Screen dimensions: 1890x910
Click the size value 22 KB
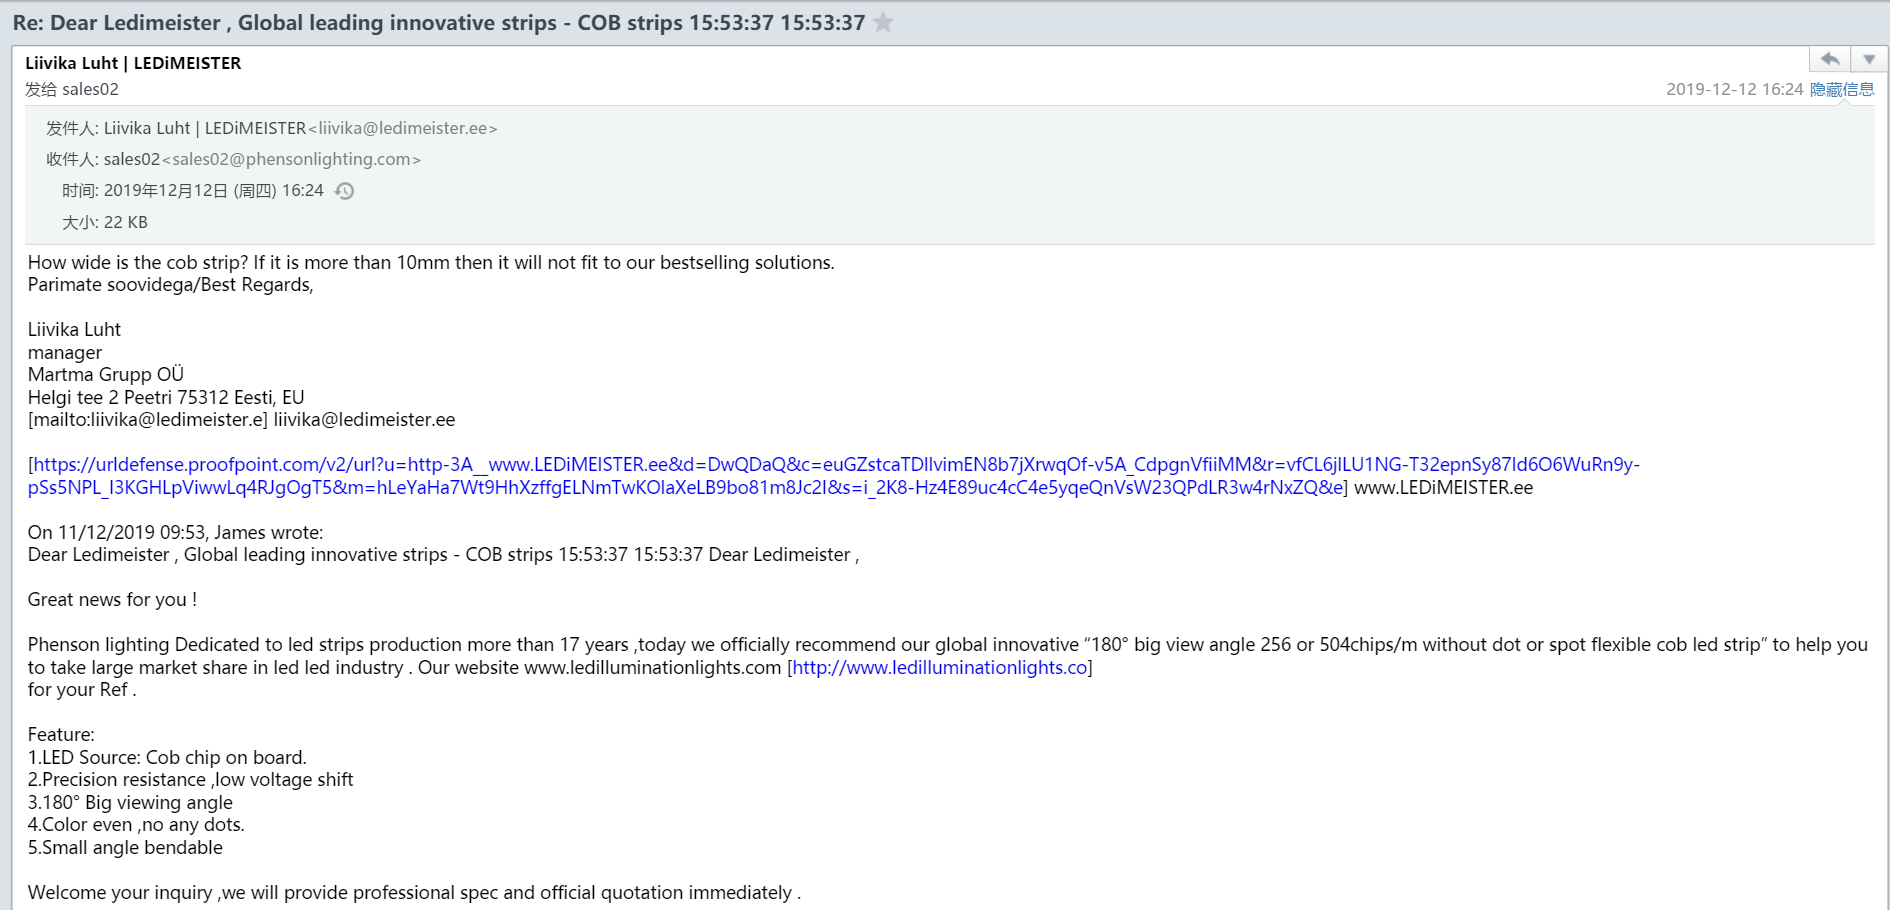pyautogui.click(x=126, y=222)
